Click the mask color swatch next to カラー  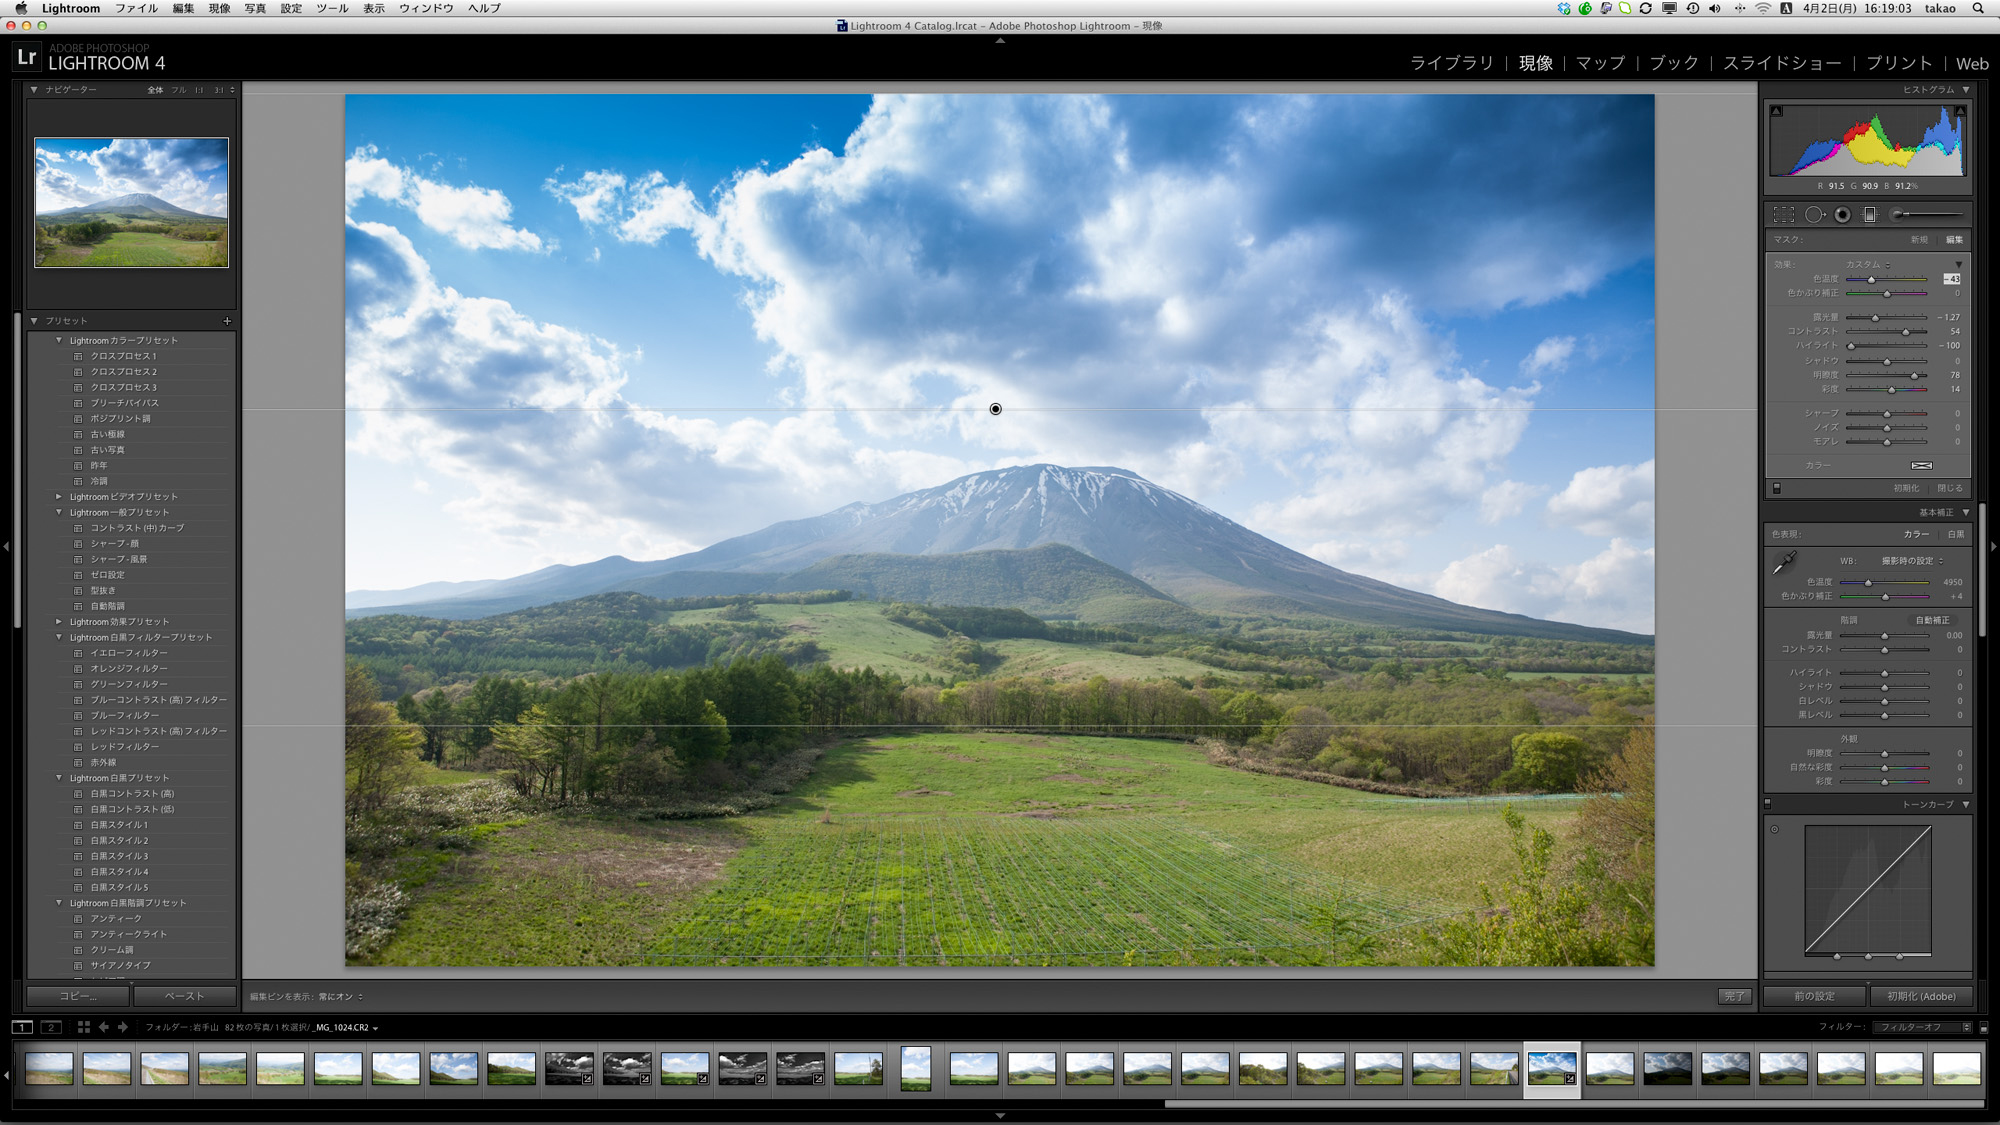1921,465
